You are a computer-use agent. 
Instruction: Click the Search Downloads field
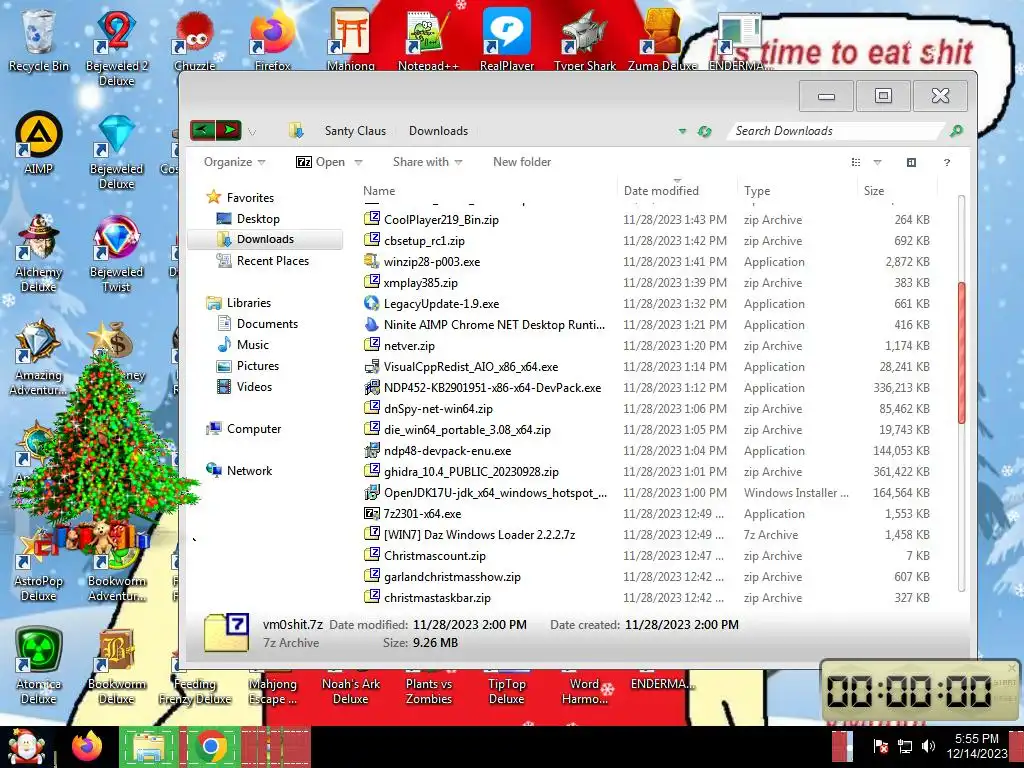pos(836,131)
